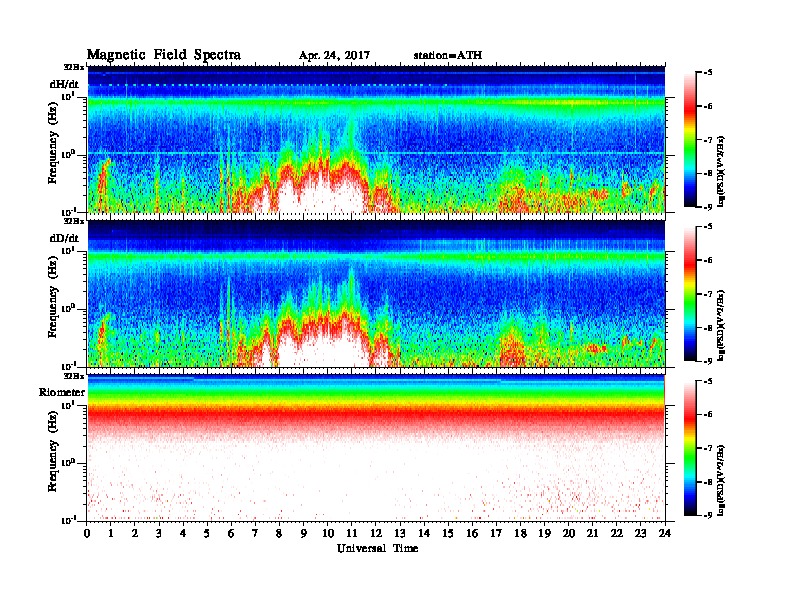Click the dH/dt panel color bar
Screen dimensions: 792x612
point(690,139)
